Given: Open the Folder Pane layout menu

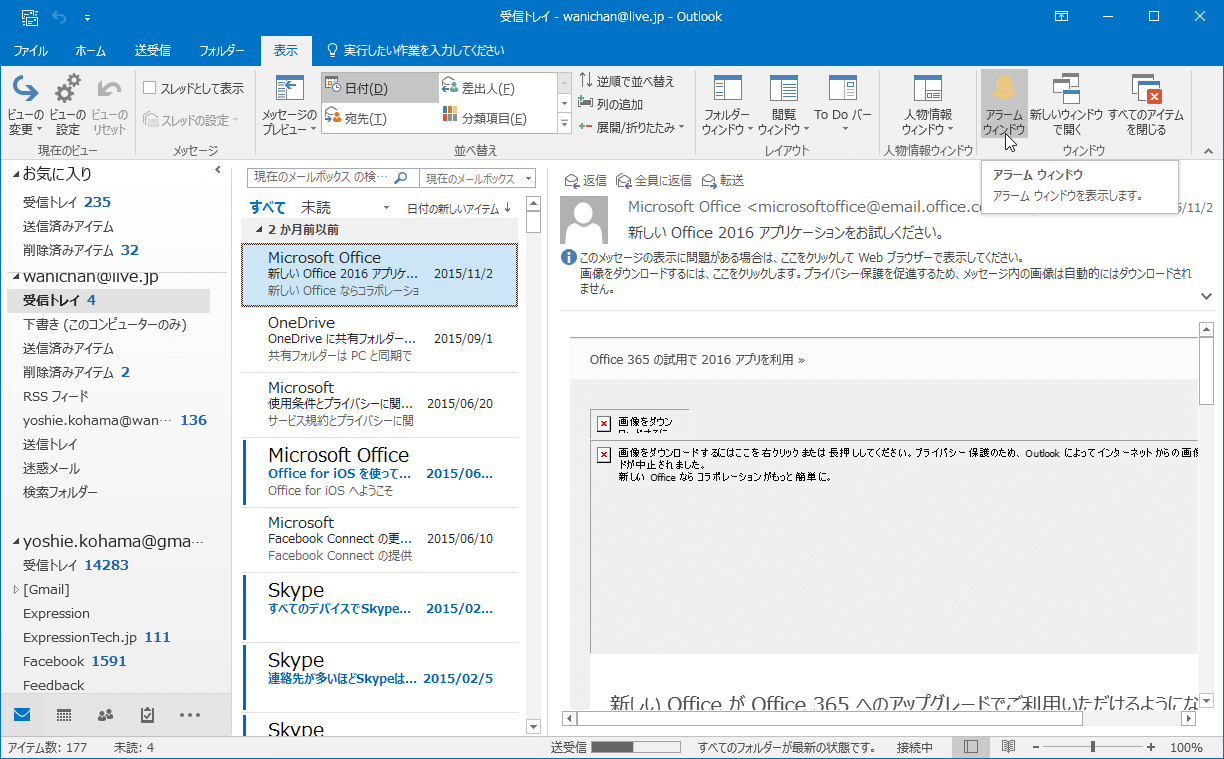Looking at the screenshot, I should [x=727, y=105].
